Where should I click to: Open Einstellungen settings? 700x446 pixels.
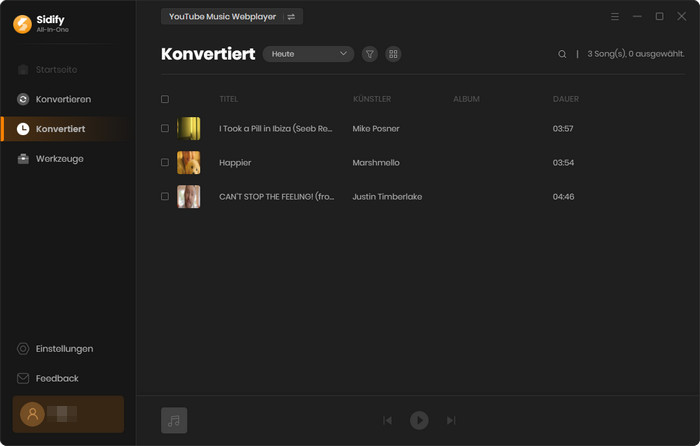(55, 349)
